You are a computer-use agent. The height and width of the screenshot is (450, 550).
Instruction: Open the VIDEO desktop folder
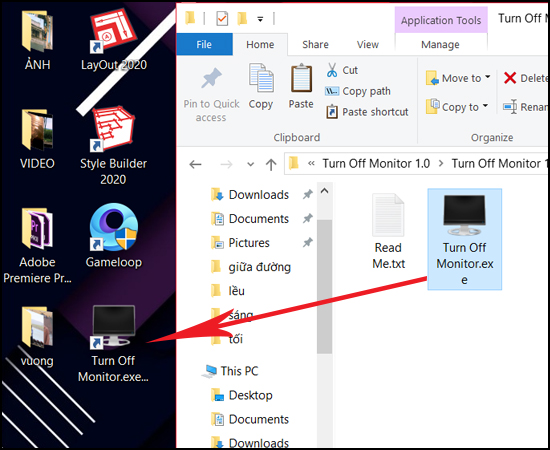click(x=37, y=139)
